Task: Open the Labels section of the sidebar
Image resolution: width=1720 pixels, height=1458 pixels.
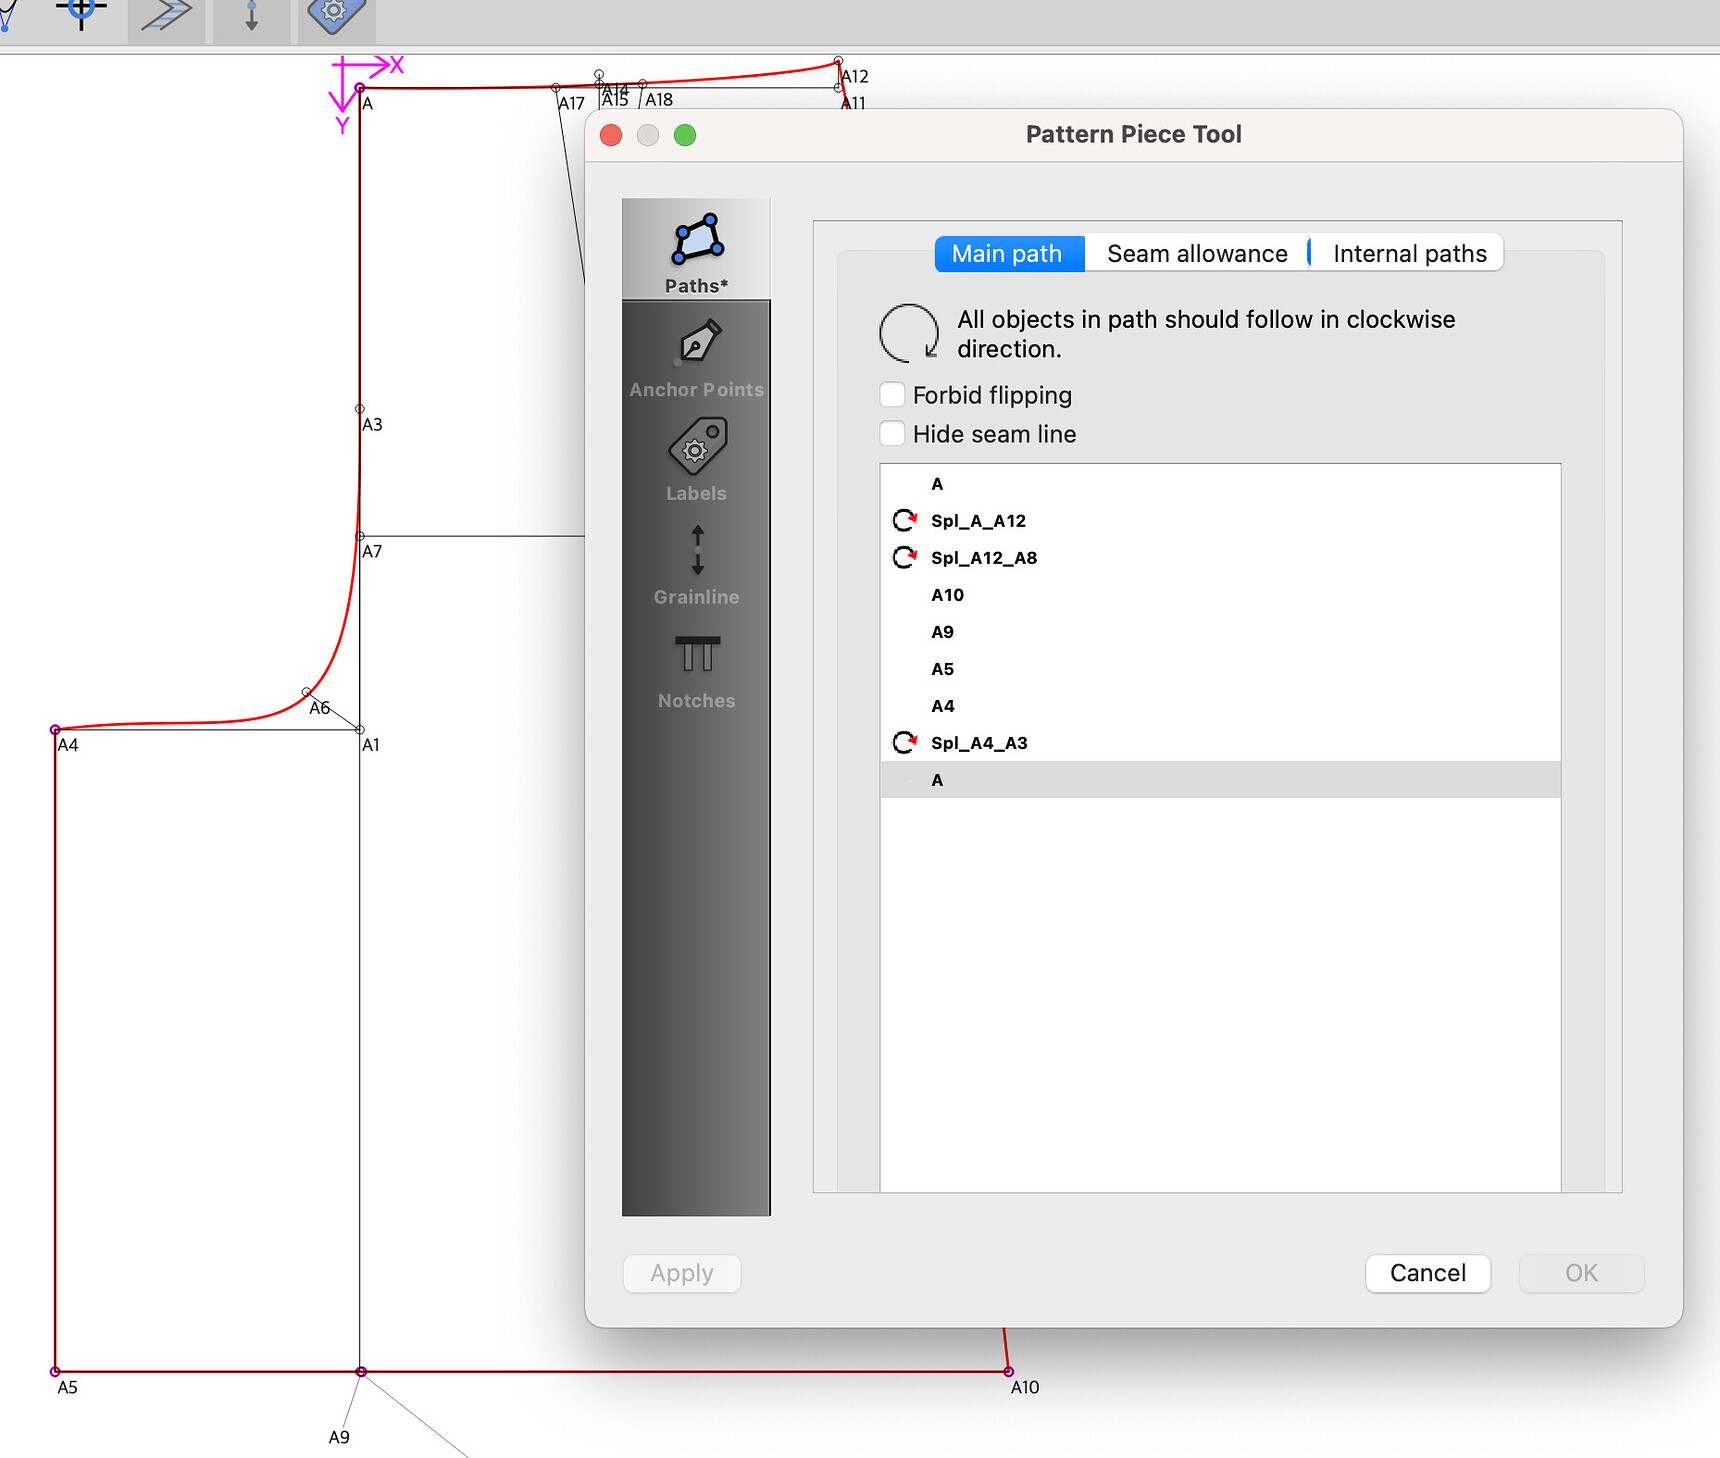Action: [696, 460]
